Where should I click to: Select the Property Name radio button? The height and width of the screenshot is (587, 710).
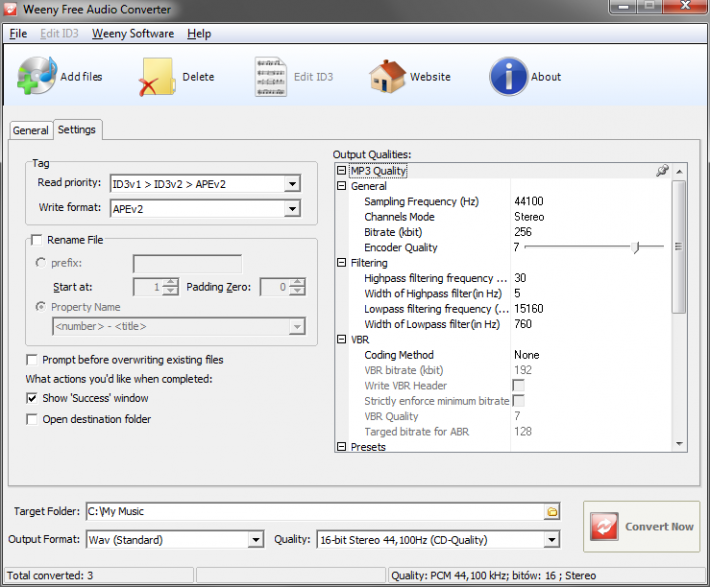pyautogui.click(x=41, y=307)
